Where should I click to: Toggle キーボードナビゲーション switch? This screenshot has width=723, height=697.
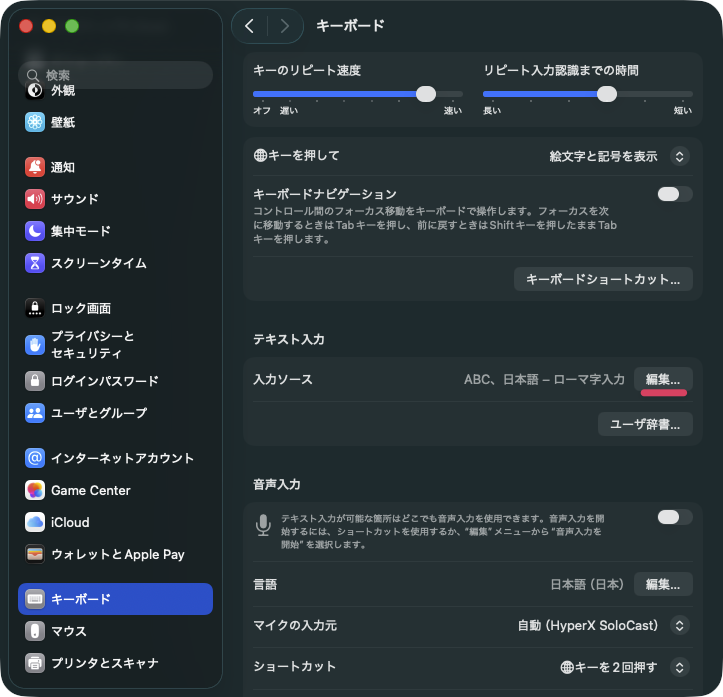point(675,194)
